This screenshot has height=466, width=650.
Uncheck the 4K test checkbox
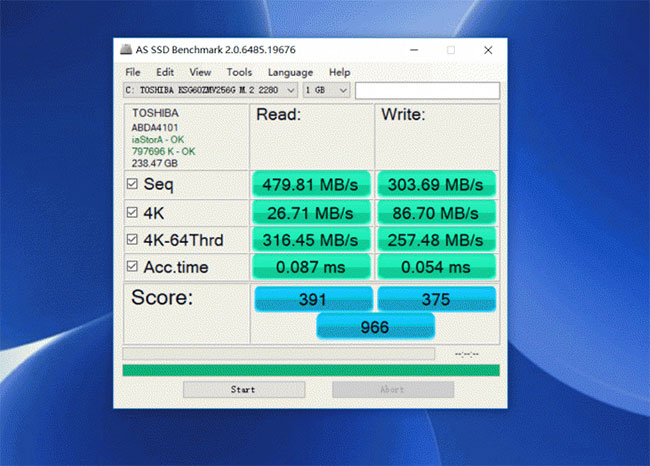(132, 213)
